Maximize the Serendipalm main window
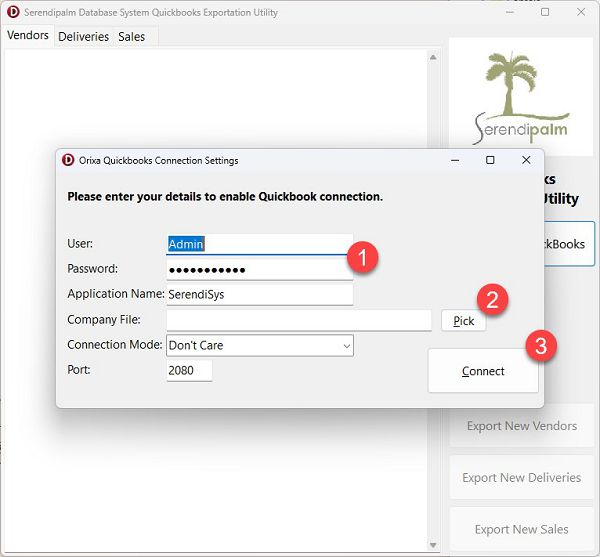The width and height of the screenshot is (600, 557). coord(545,12)
